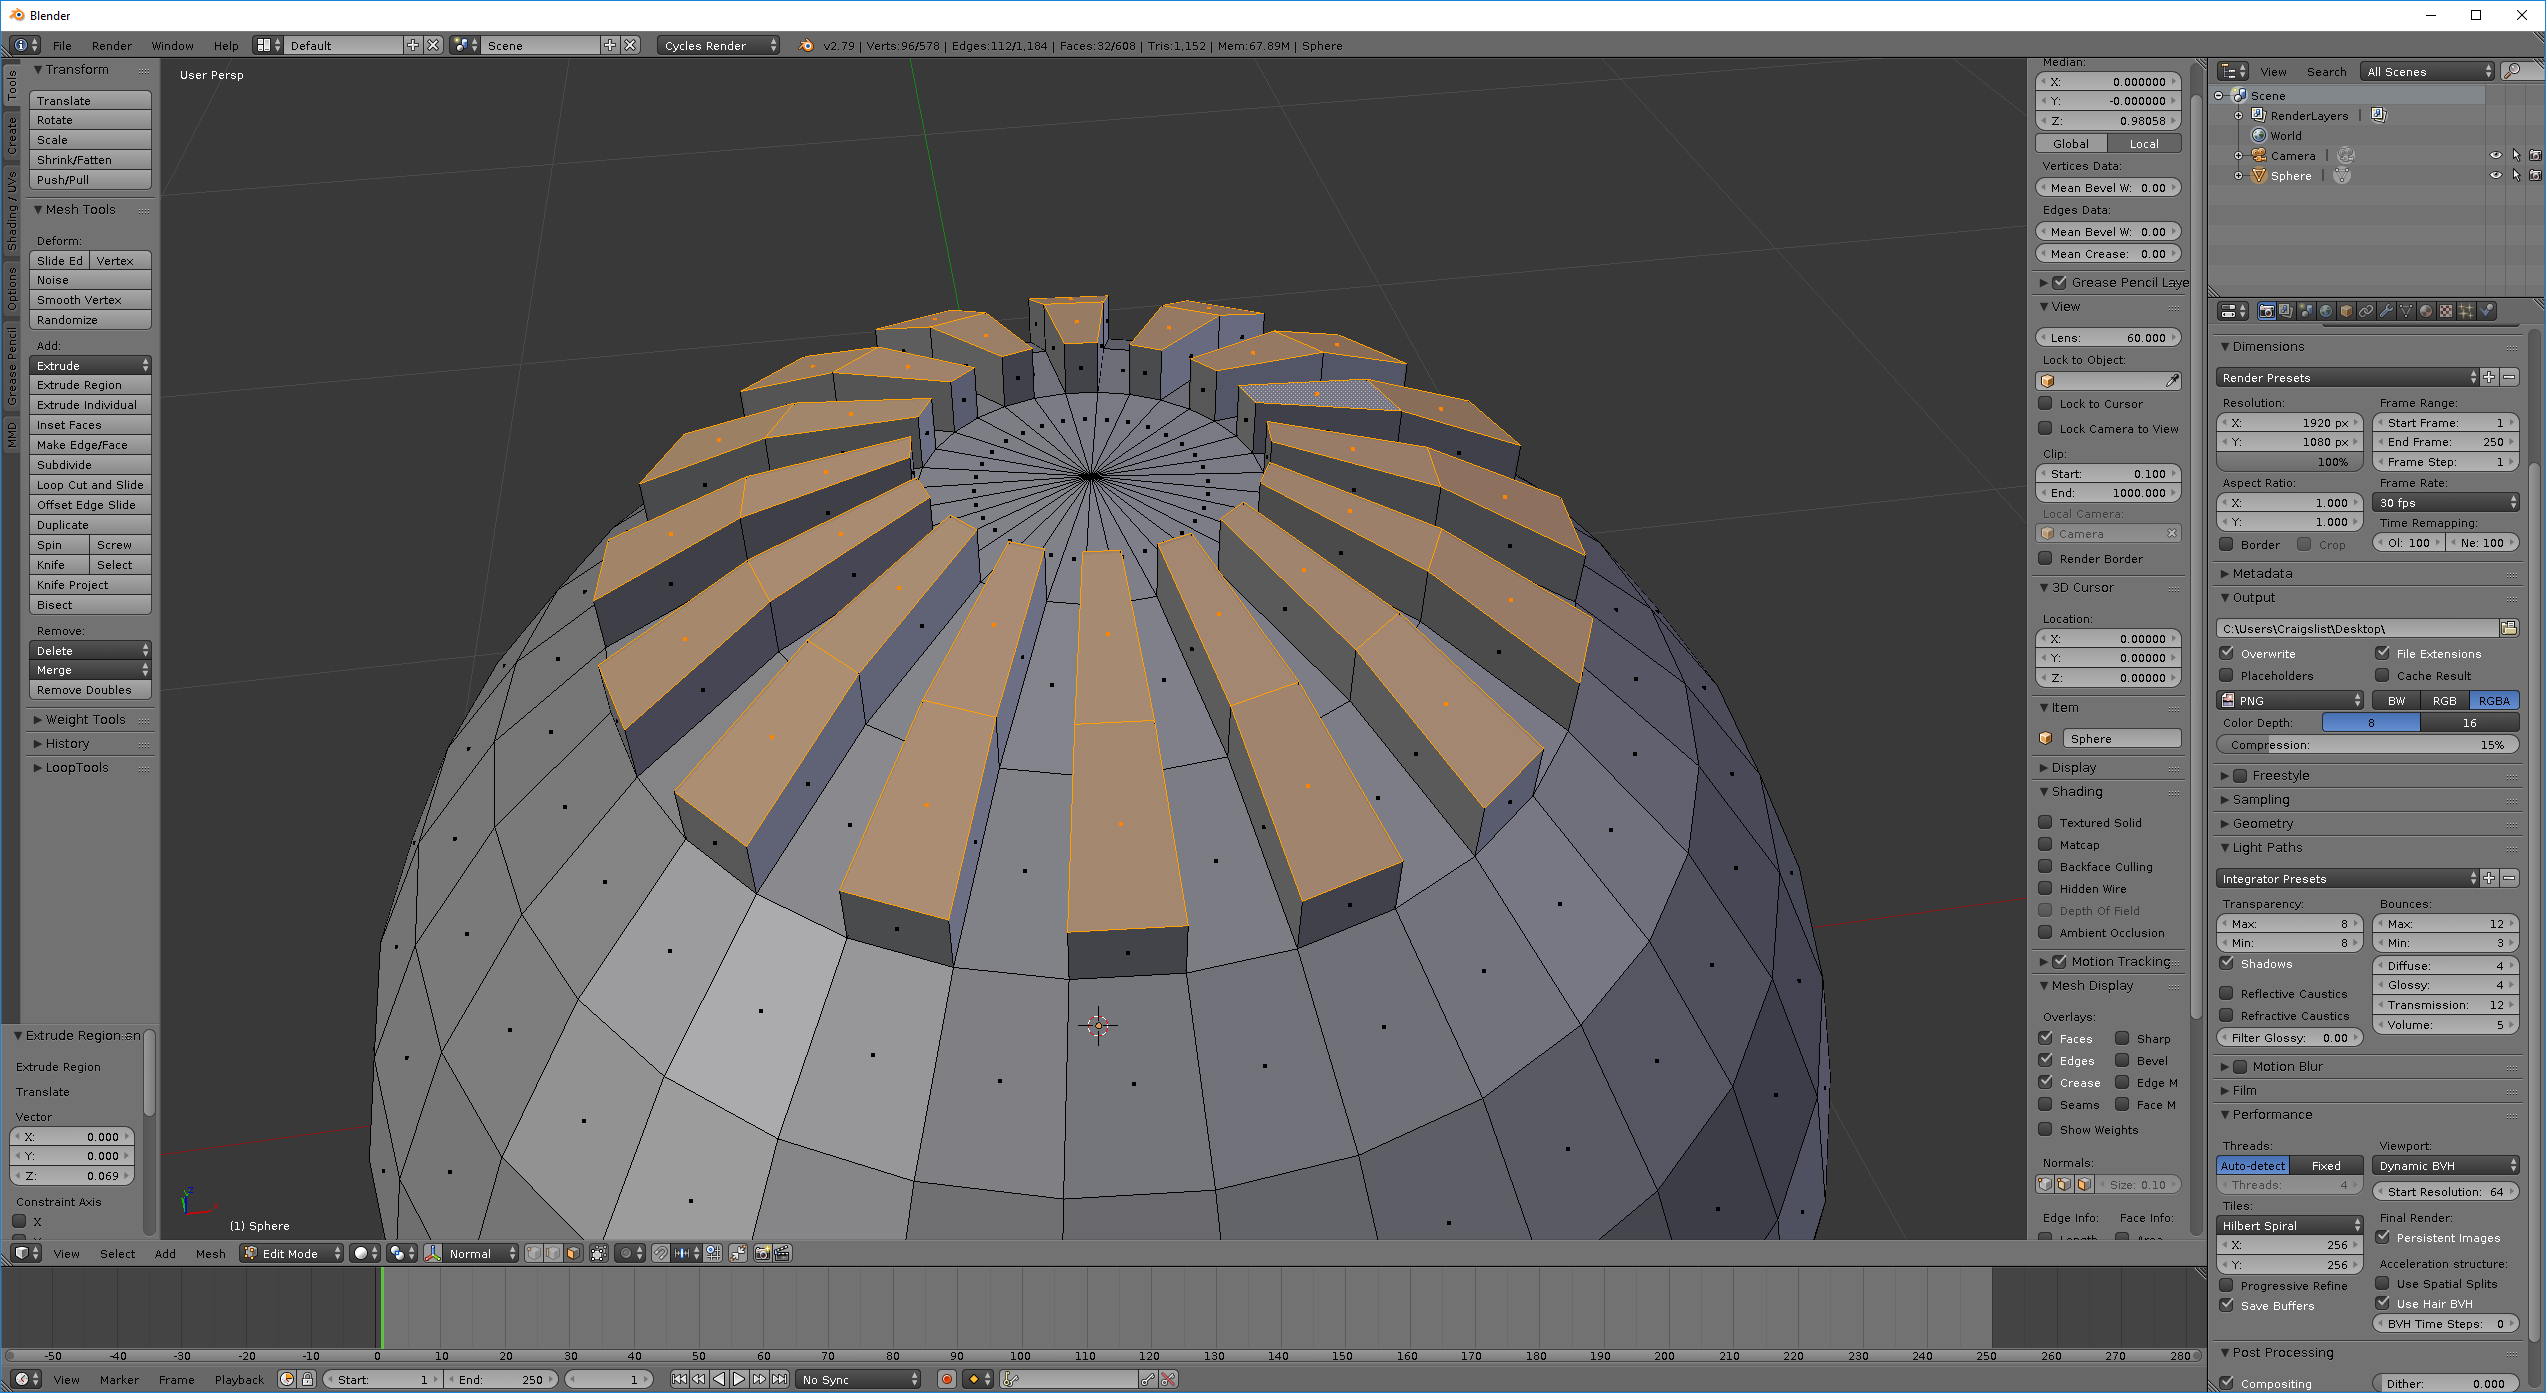2546x1393 pixels.
Task: Open the Edit Mode selector dropdown
Action: pos(292,1253)
